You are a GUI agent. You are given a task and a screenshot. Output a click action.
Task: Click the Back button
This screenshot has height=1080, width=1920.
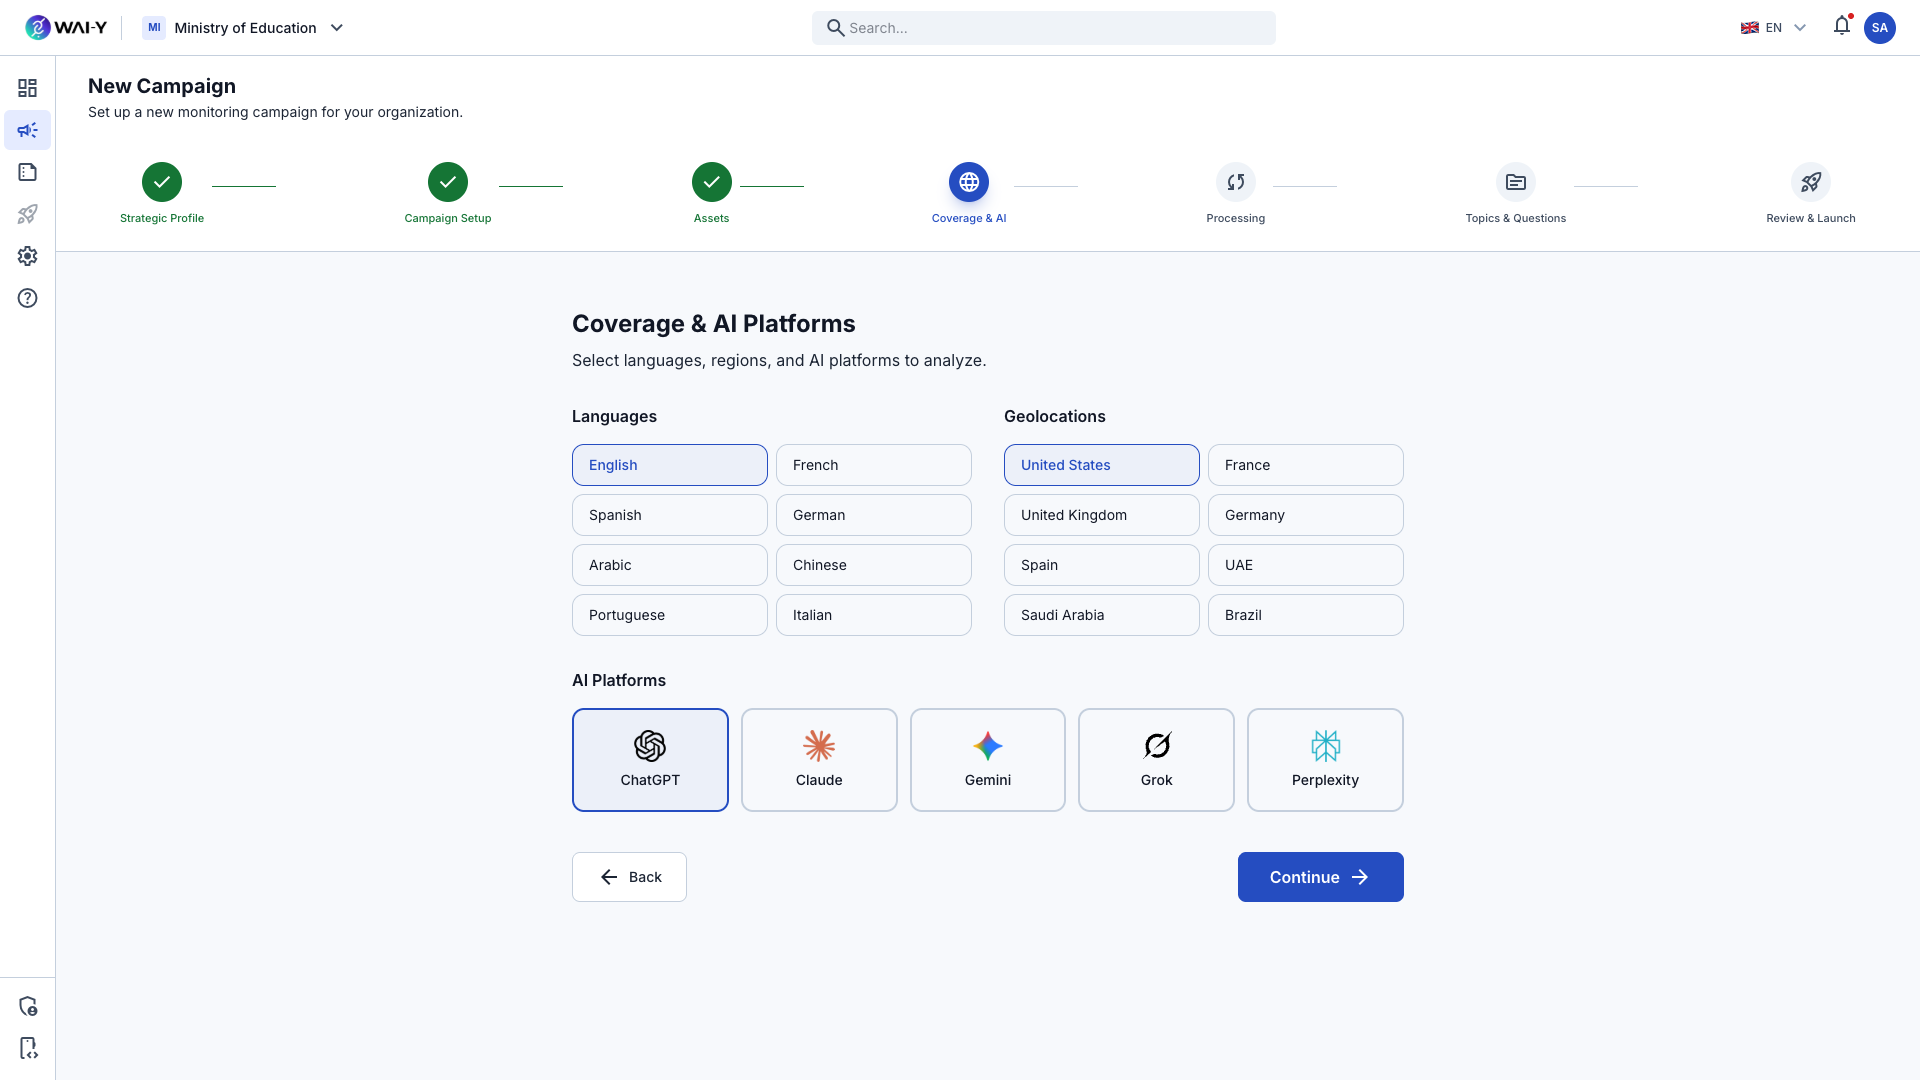629,876
